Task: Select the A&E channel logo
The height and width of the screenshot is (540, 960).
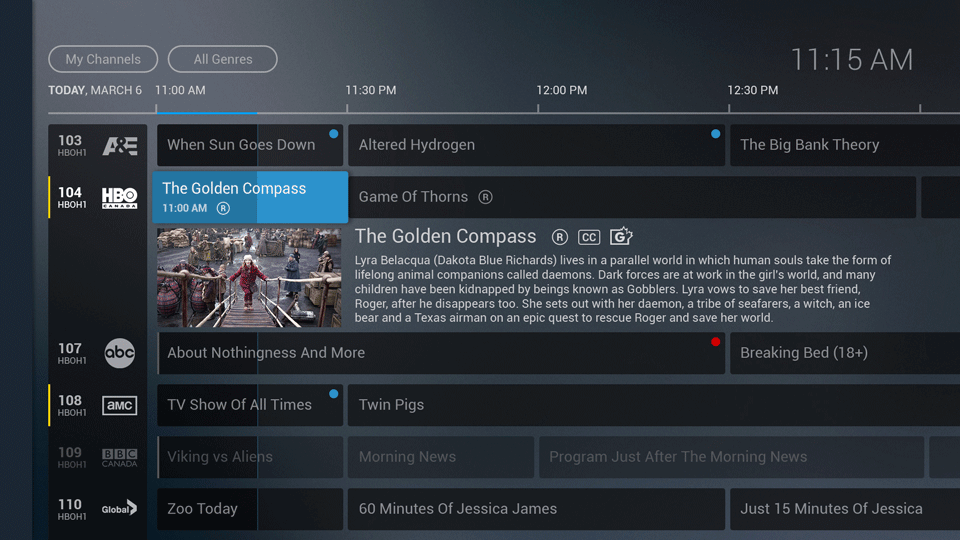Action: point(120,146)
